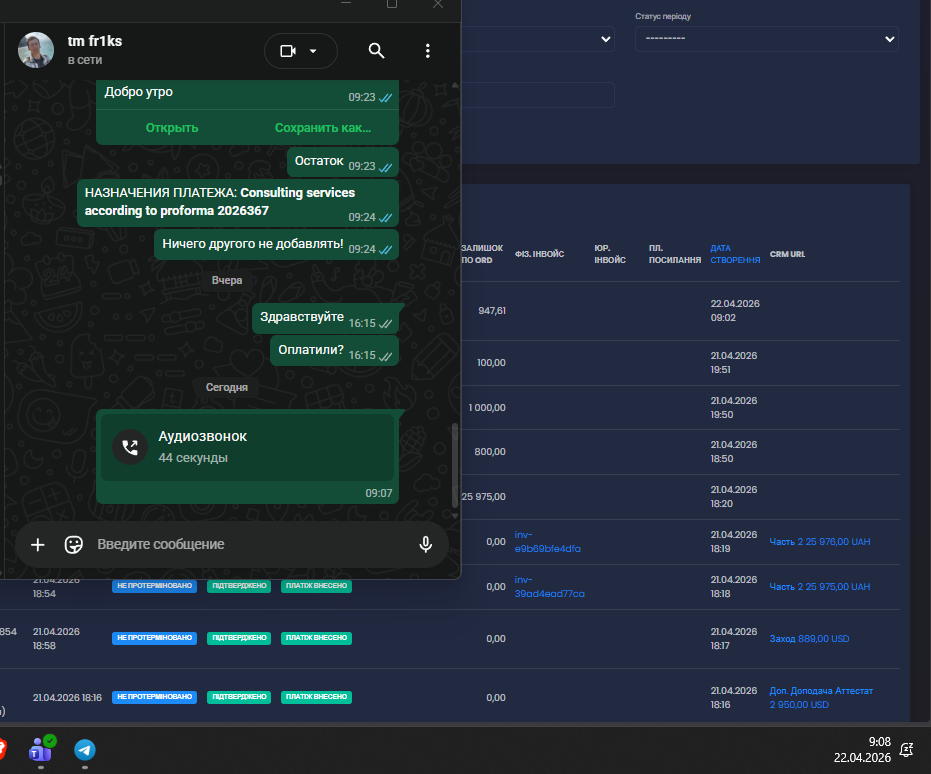
Task: Open CRM link Заход 889,00 USD
Action: tap(809, 639)
